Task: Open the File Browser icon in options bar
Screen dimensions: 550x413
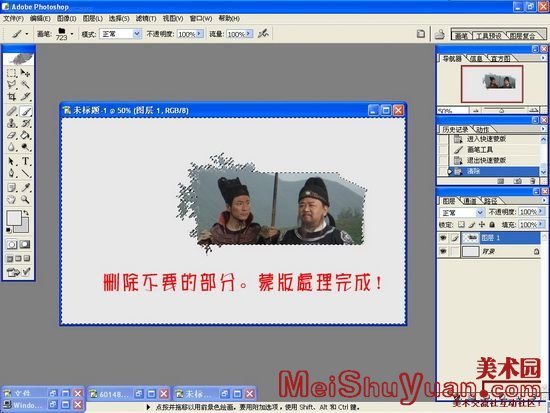Action: coord(421,34)
